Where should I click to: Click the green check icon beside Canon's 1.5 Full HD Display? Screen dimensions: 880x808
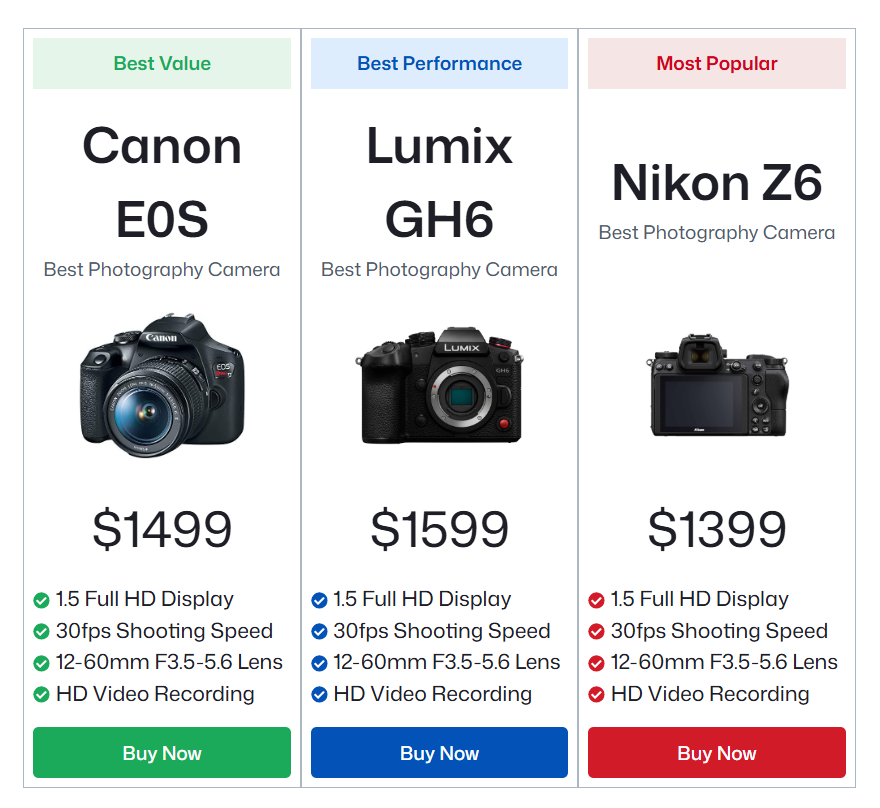[41, 601]
